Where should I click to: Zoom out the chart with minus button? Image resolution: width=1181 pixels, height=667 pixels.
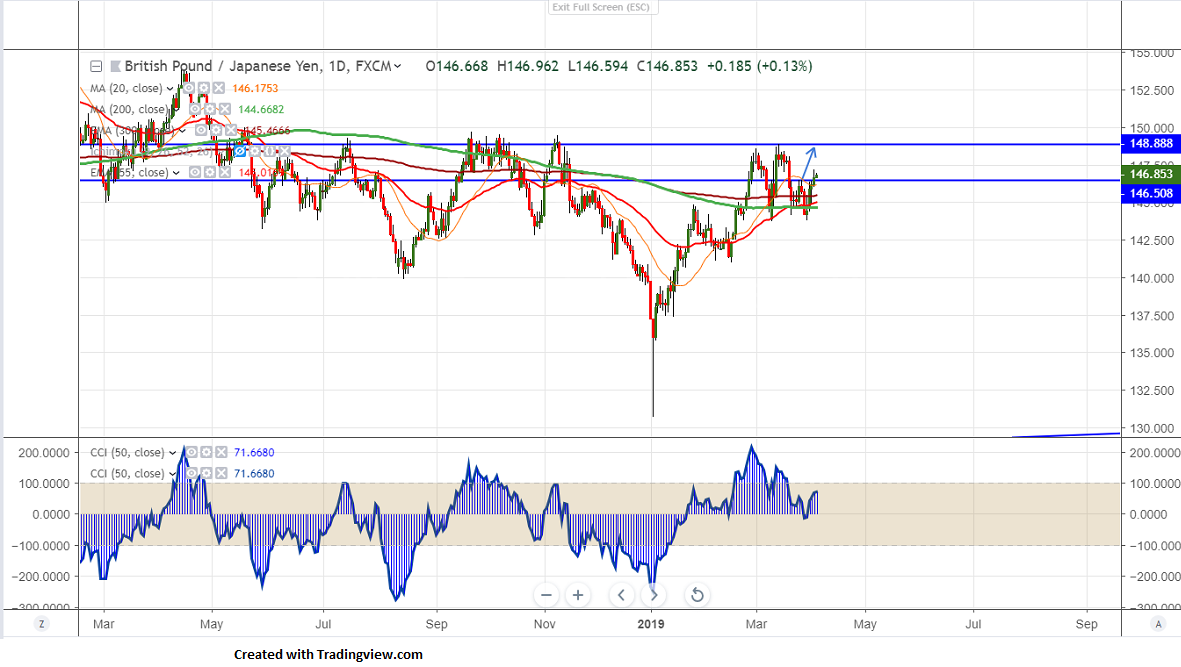click(x=546, y=596)
